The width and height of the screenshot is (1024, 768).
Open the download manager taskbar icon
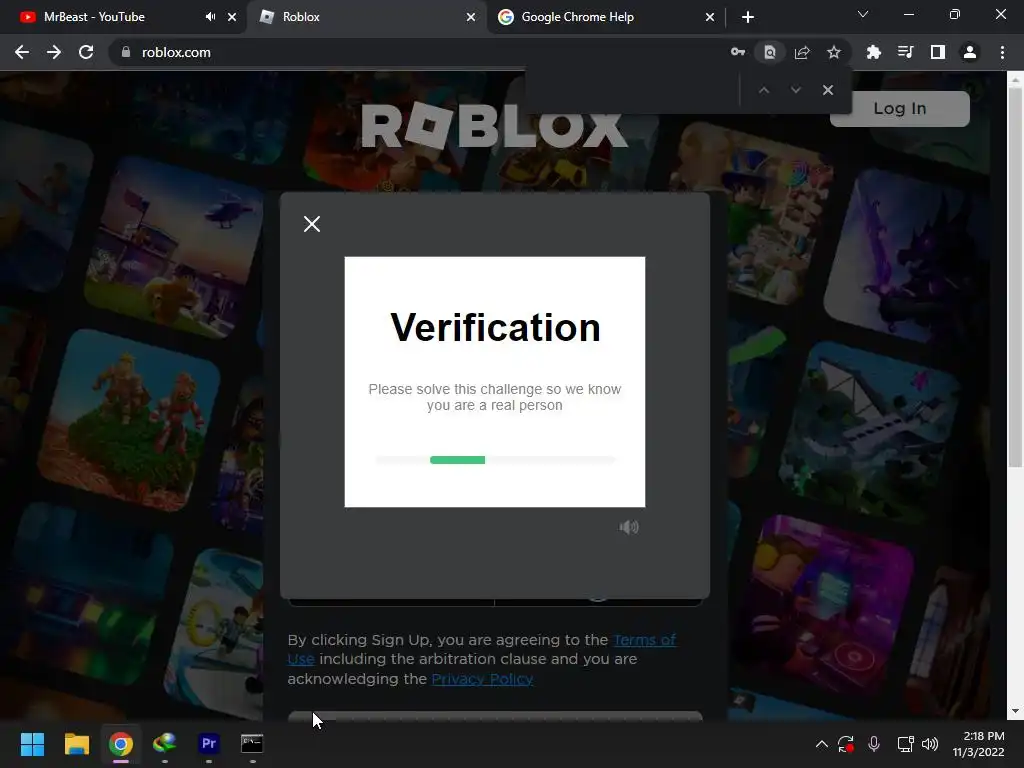click(165, 744)
